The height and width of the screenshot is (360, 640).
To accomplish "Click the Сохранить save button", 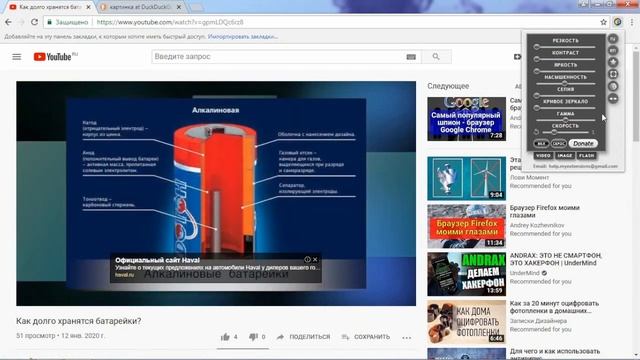I will coord(366,337).
